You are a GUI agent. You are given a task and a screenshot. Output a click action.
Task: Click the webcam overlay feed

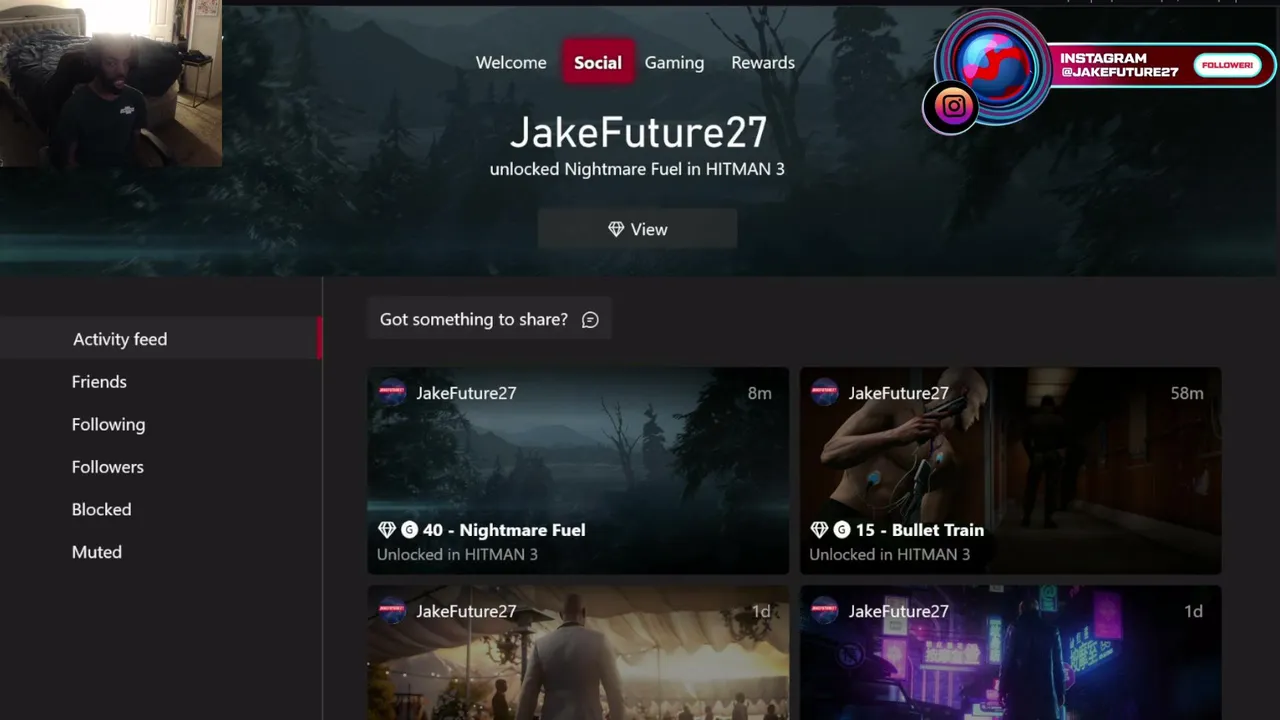tap(111, 84)
